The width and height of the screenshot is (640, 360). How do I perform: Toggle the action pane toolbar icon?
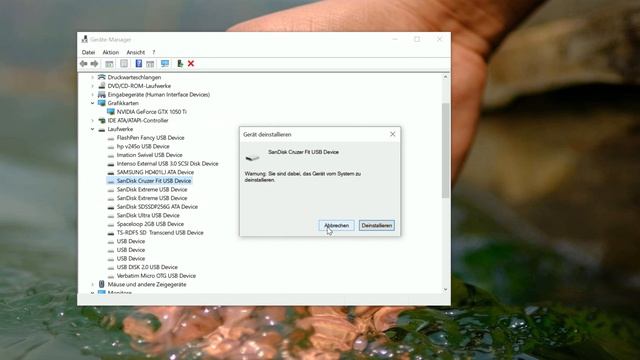pyautogui.click(x=150, y=64)
